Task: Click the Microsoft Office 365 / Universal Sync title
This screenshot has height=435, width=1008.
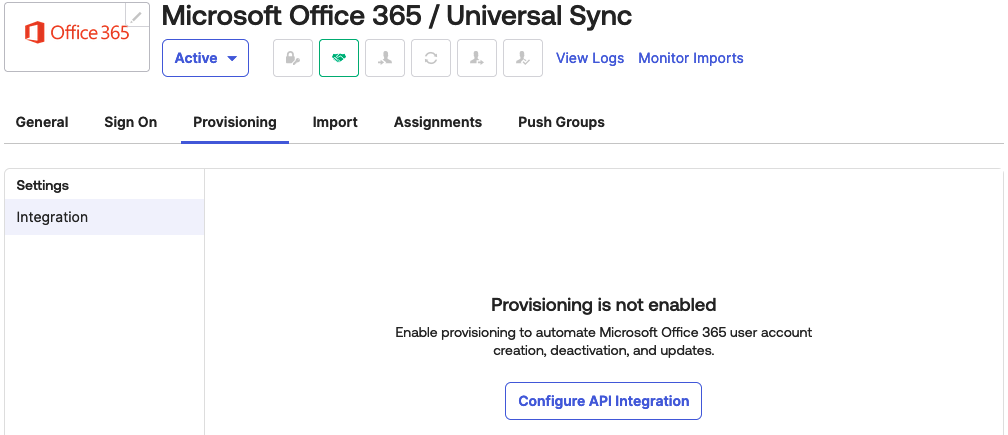Action: (x=397, y=16)
